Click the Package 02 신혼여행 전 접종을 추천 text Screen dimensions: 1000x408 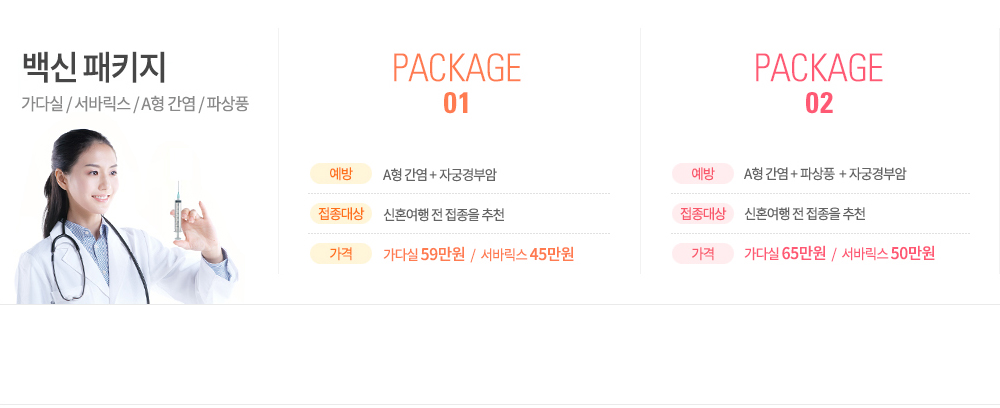805,215
